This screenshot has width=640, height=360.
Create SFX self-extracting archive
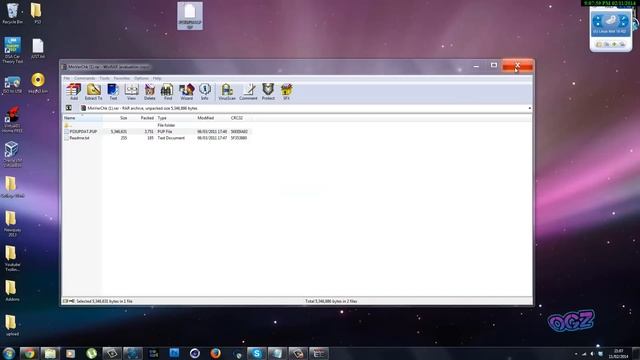point(287,91)
